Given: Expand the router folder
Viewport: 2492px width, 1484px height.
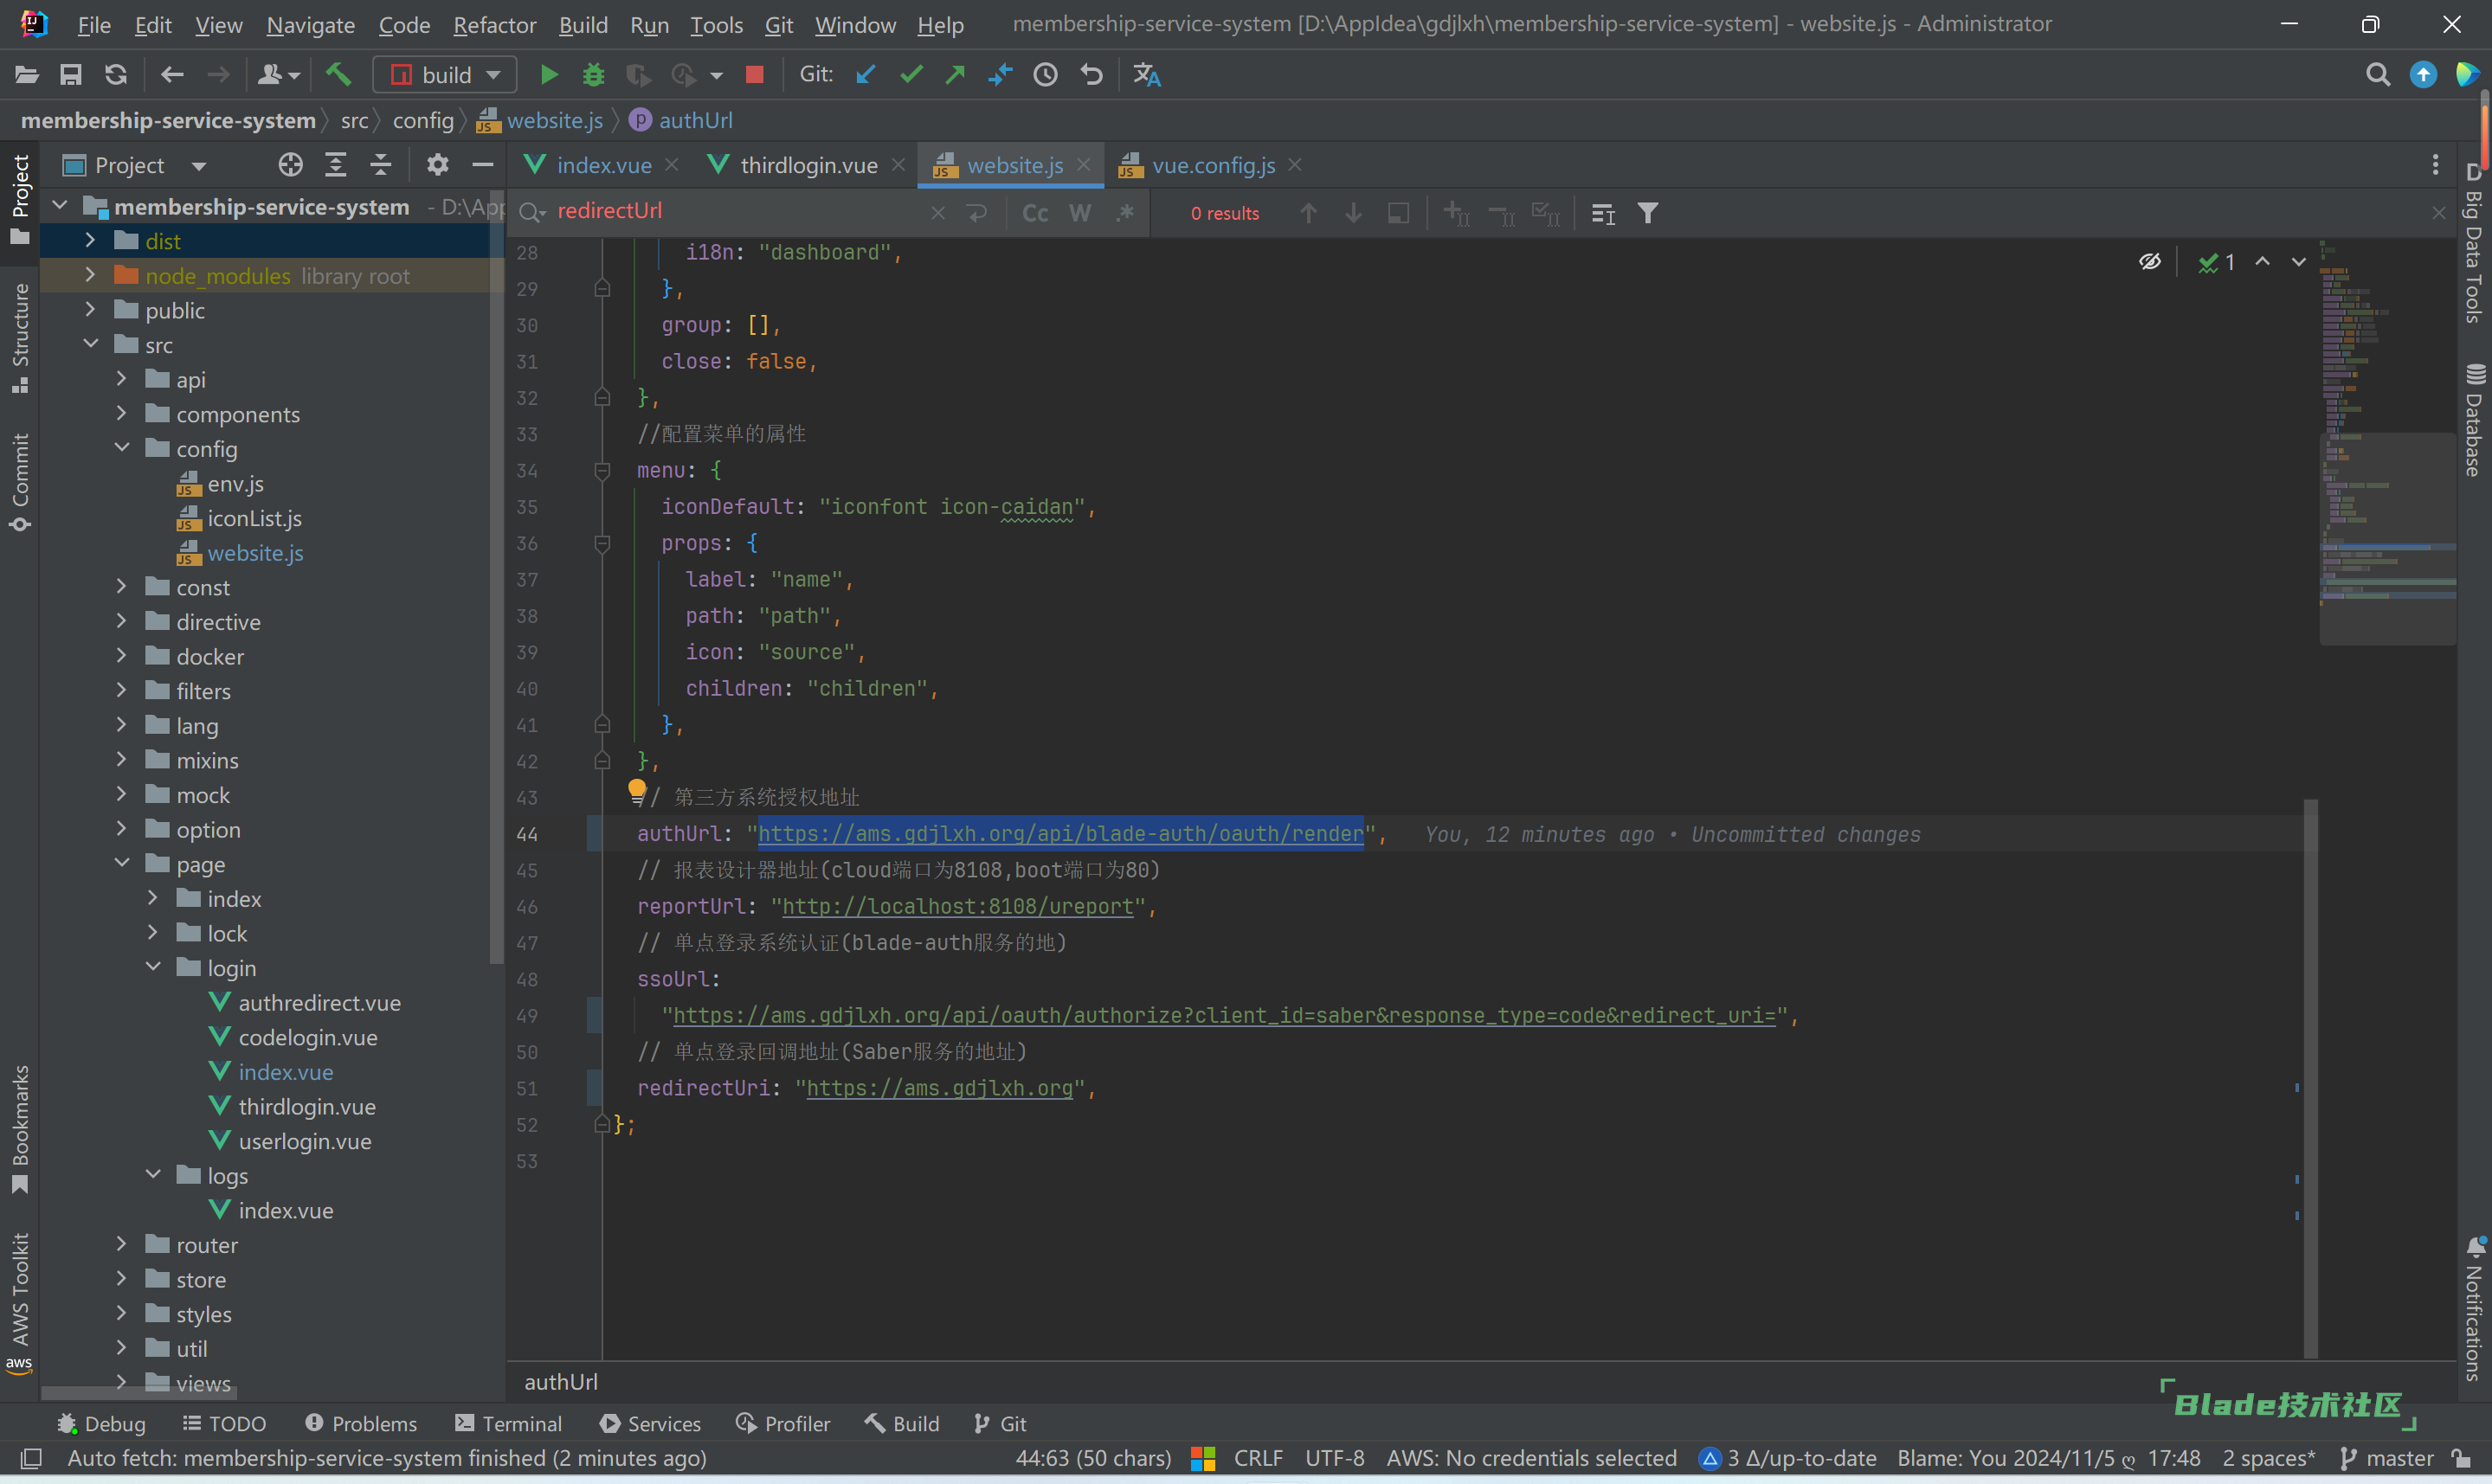Looking at the screenshot, I should (x=122, y=1245).
